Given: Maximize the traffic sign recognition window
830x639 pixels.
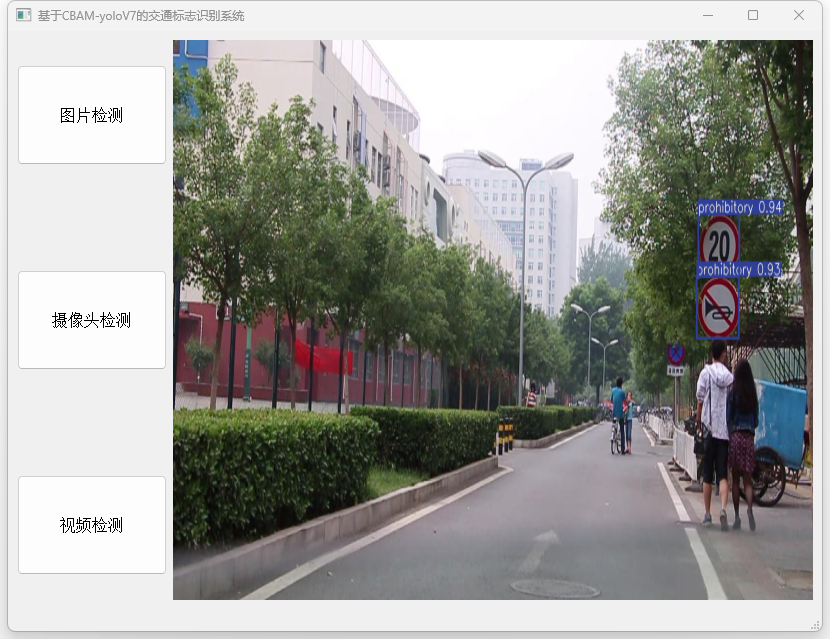Looking at the screenshot, I should tap(753, 15).
